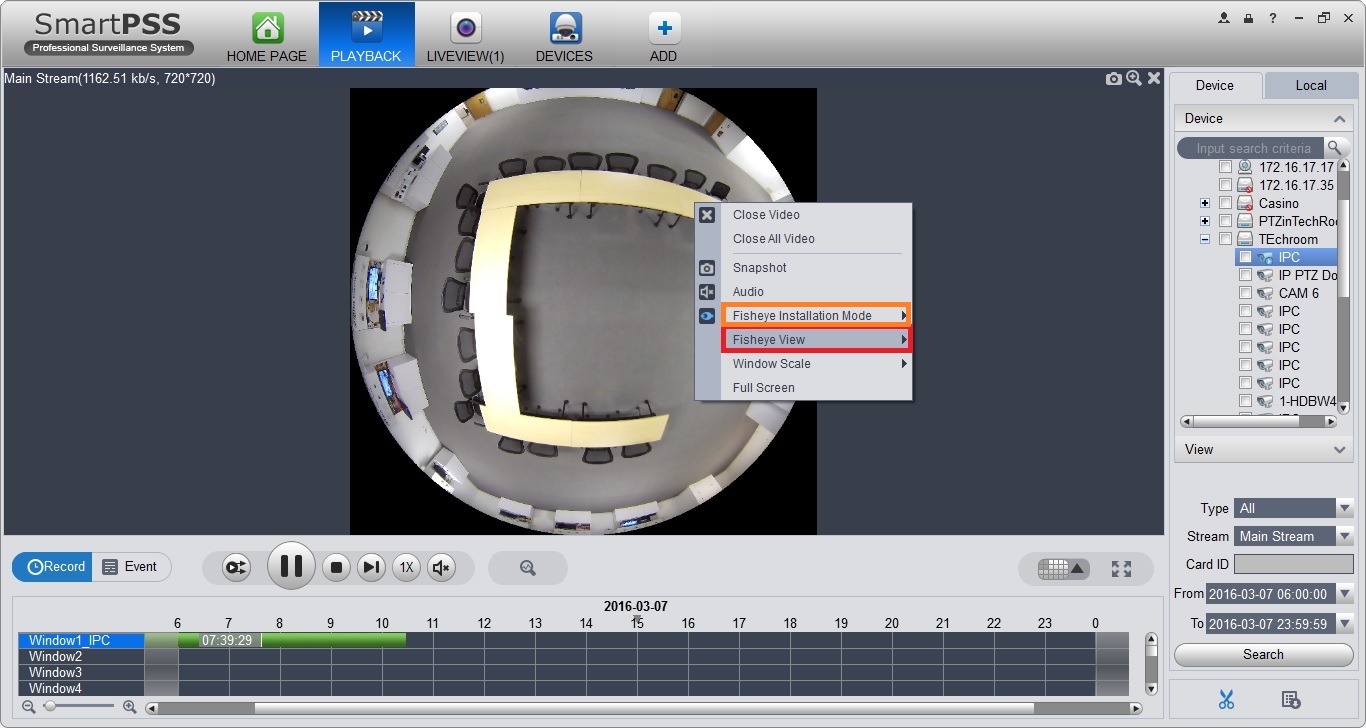Tick the IP PTZ Dome camera checkbox
1366x728 pixels.
point(1245,275)
